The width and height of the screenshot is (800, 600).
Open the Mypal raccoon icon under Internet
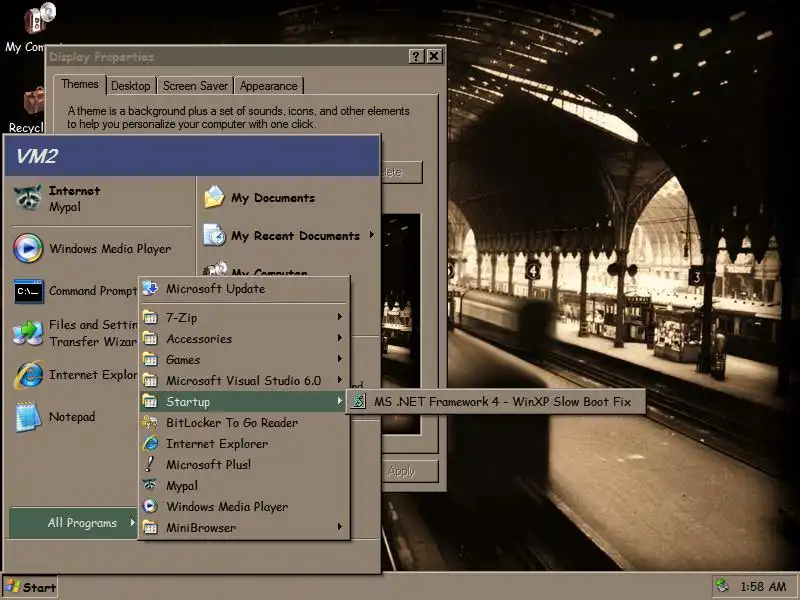pos(28,198)
